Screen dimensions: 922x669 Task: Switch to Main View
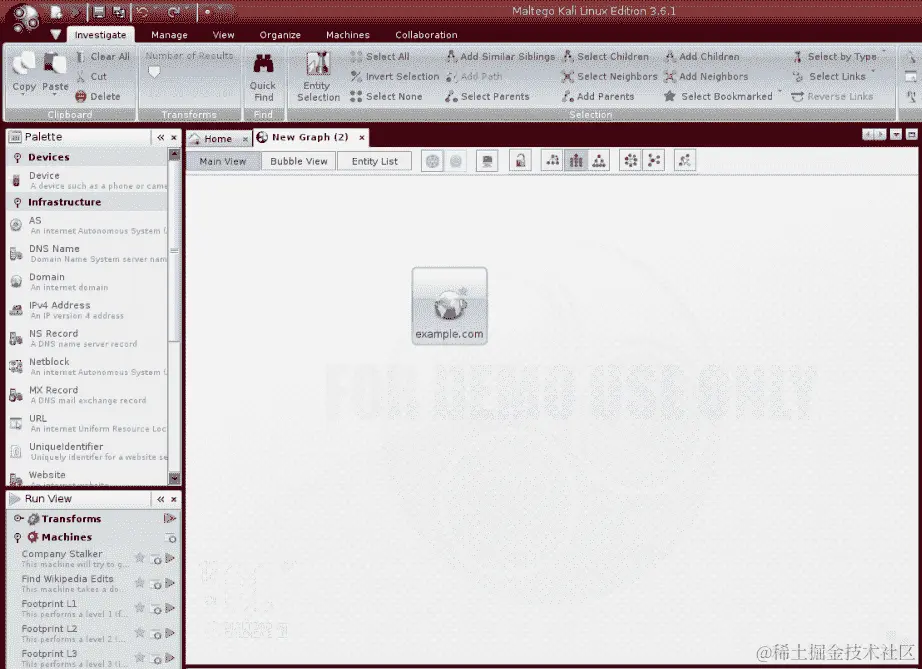223,161
